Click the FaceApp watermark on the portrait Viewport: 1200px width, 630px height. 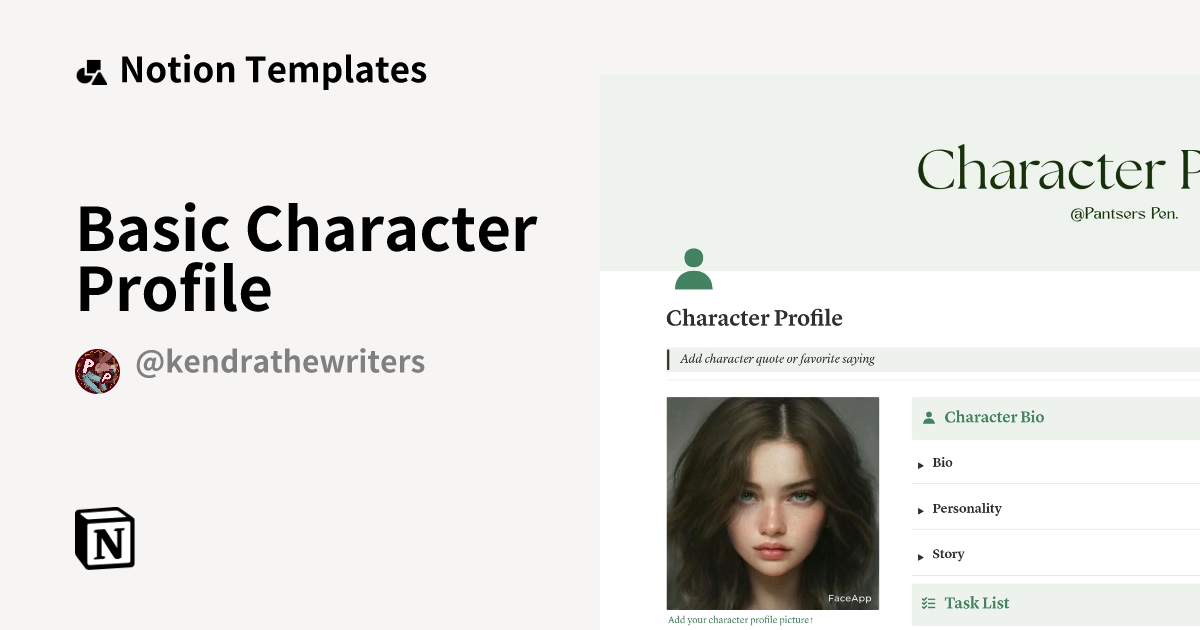click(849, 597)
